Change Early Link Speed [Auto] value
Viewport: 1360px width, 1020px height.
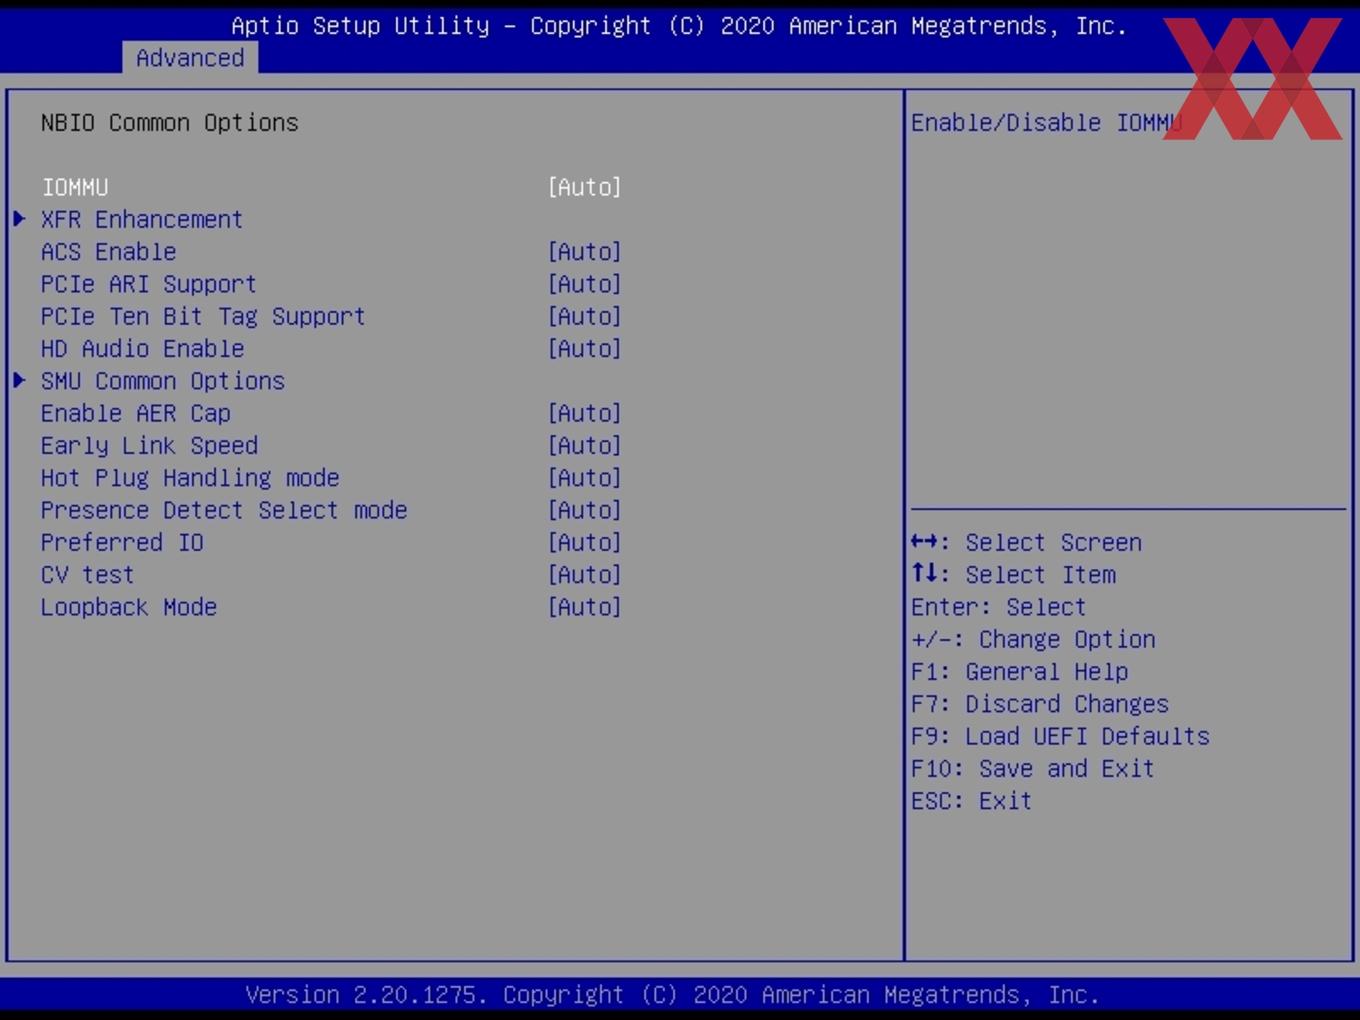click(x=585, y=446)
